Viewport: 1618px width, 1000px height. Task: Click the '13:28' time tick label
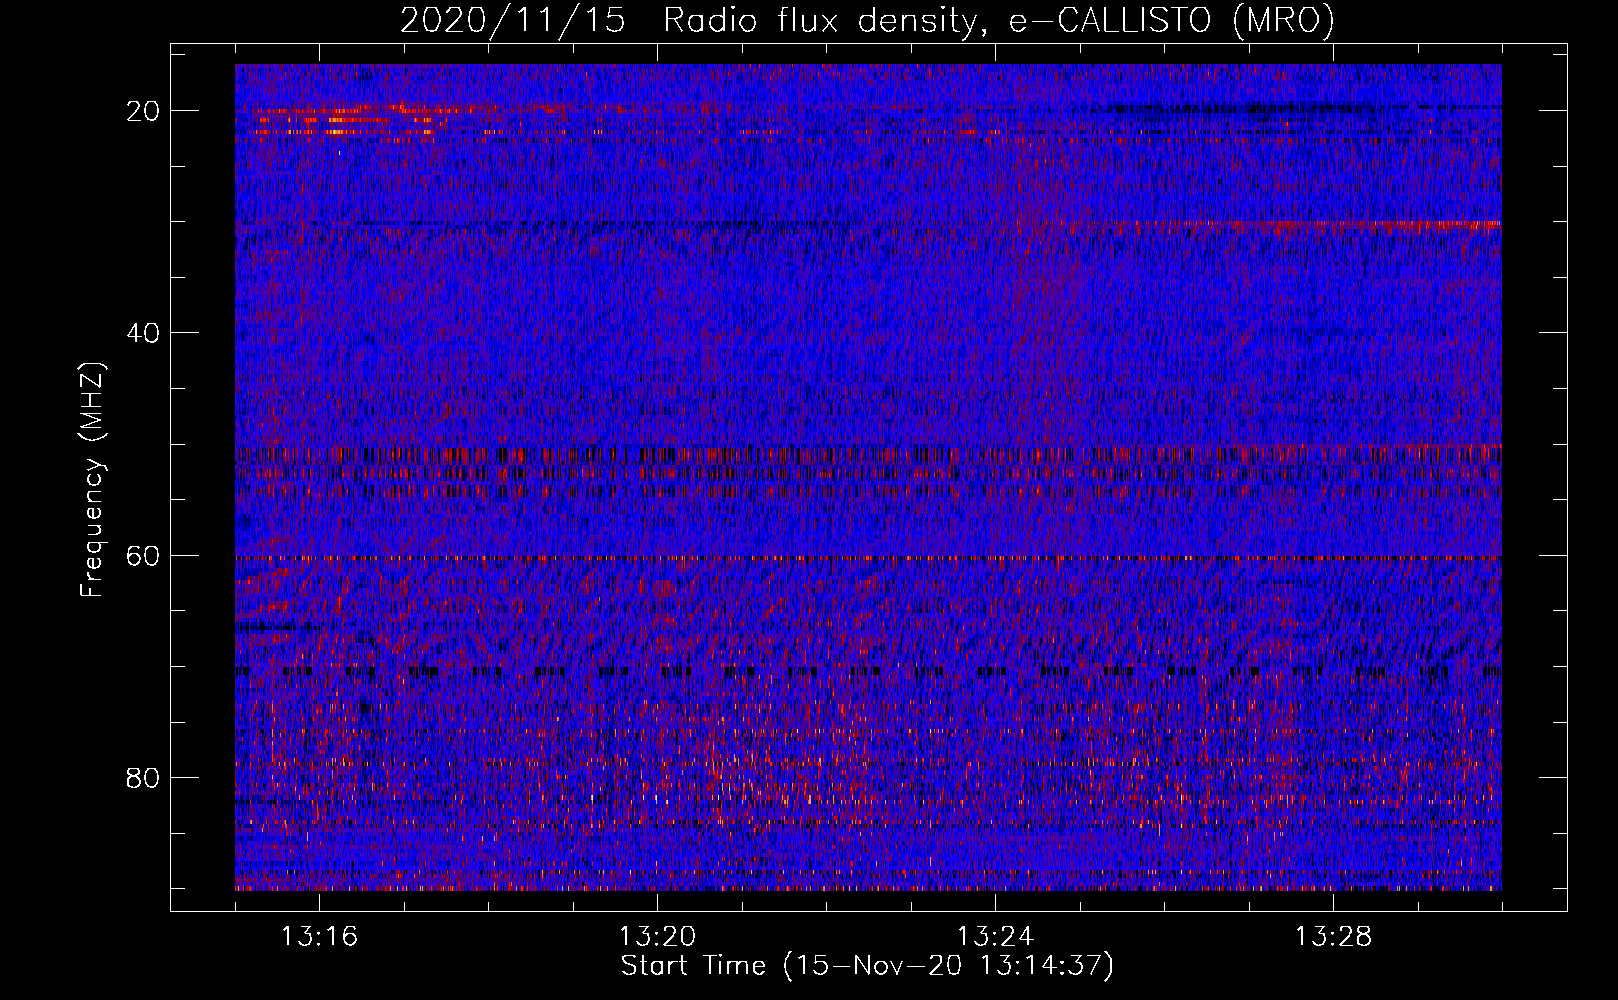click(x=1333, y=937)
